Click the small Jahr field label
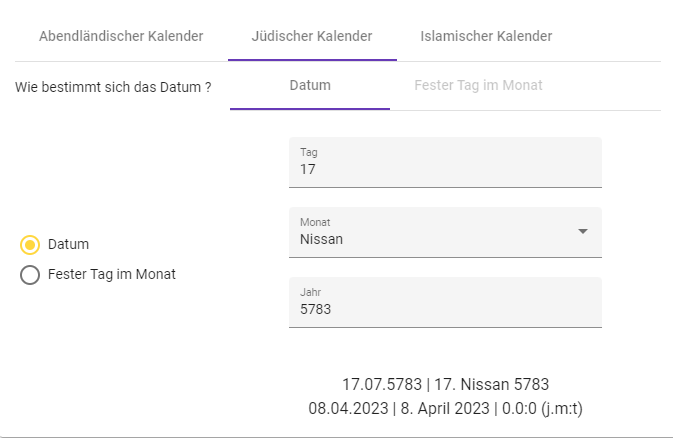The width and height of the screenshot is (673, 438). coord(310,292)
